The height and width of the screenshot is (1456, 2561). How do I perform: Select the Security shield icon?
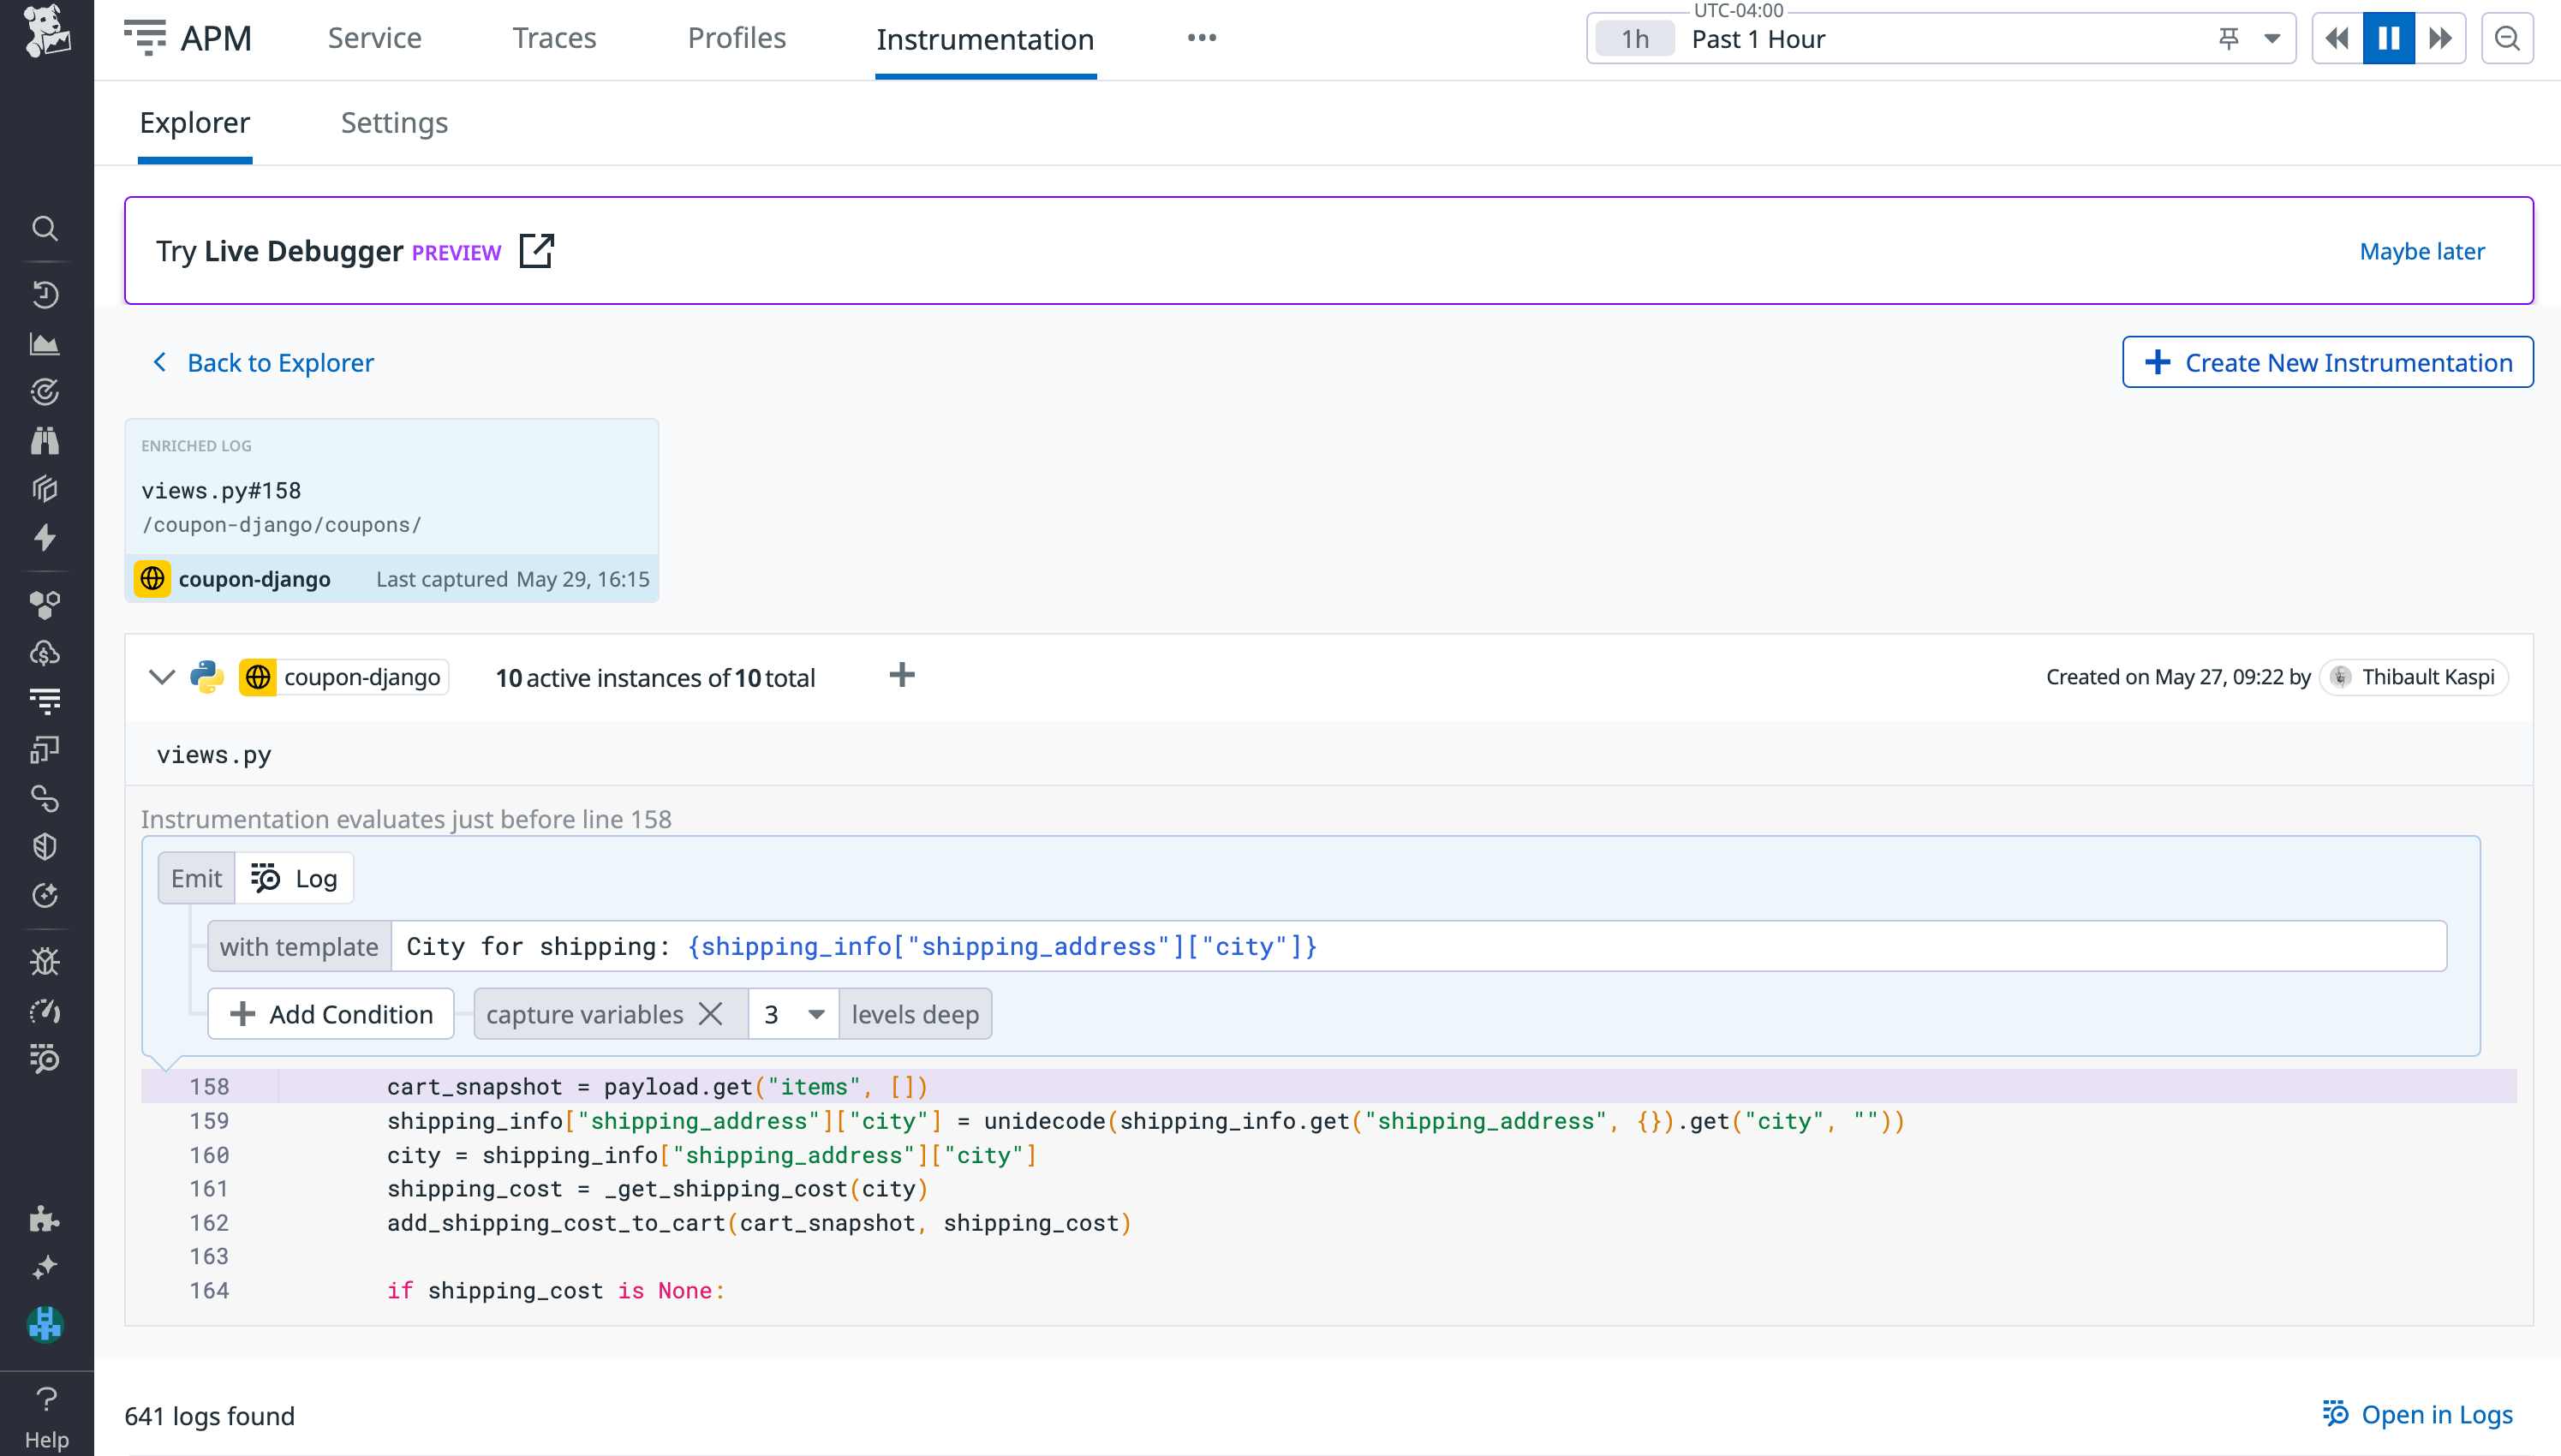tap(45, 845)
